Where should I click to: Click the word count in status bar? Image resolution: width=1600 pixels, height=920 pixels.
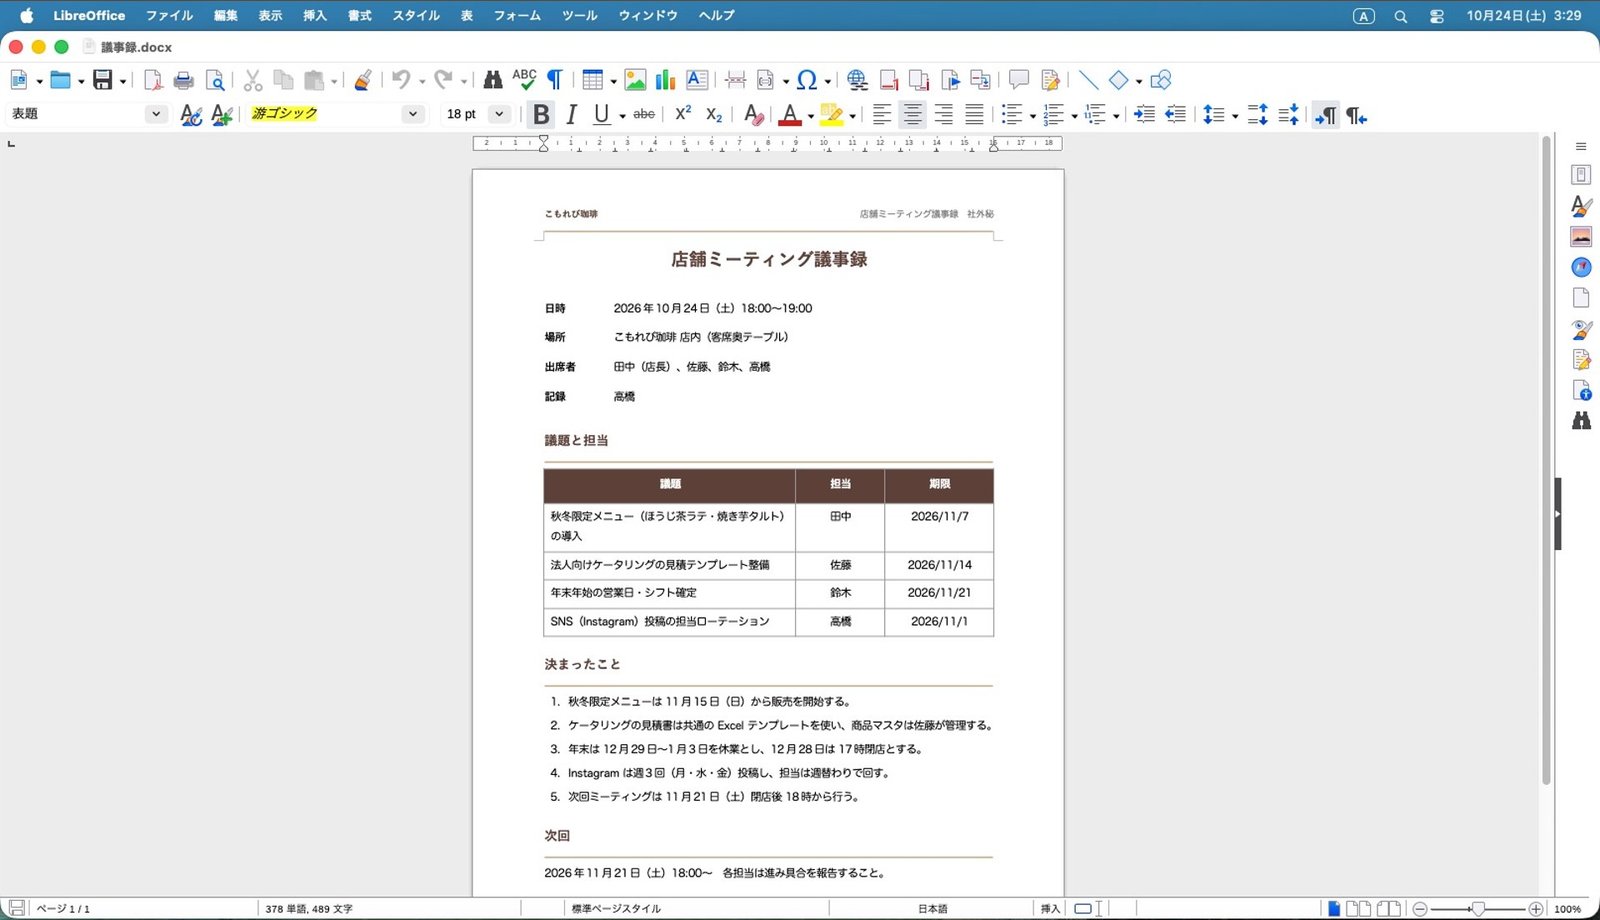coord(309,909)
